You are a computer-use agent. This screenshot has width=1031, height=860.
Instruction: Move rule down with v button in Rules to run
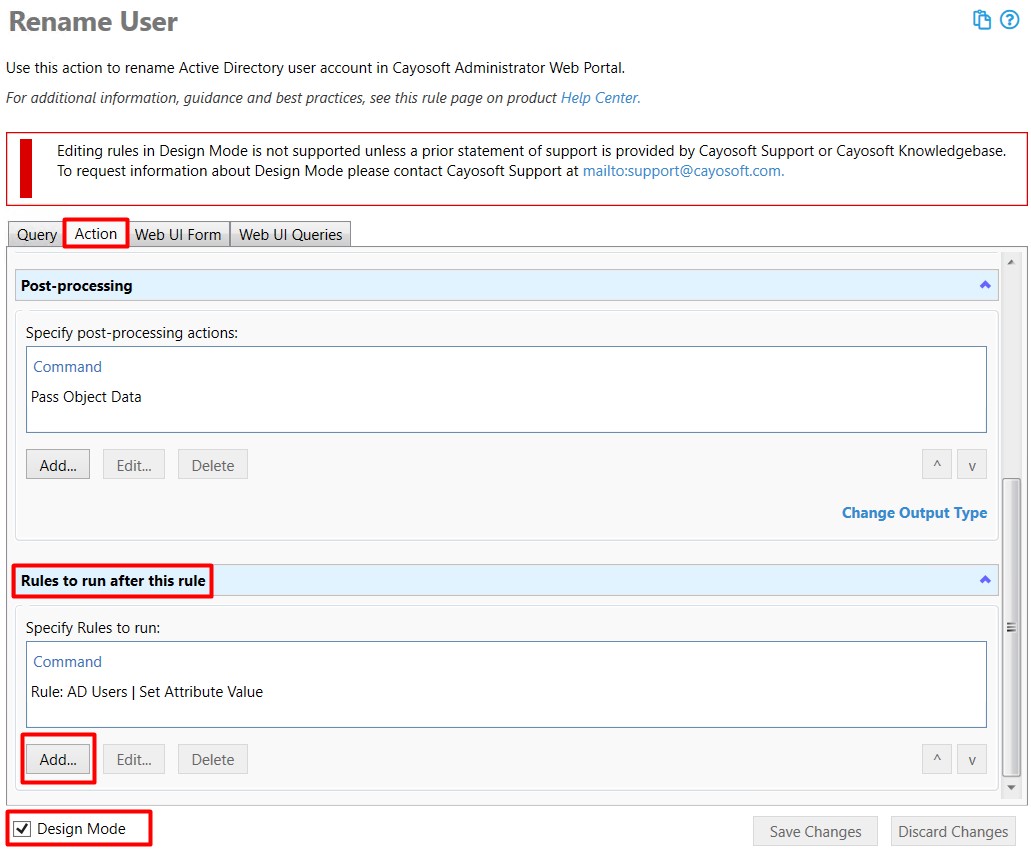972,759
